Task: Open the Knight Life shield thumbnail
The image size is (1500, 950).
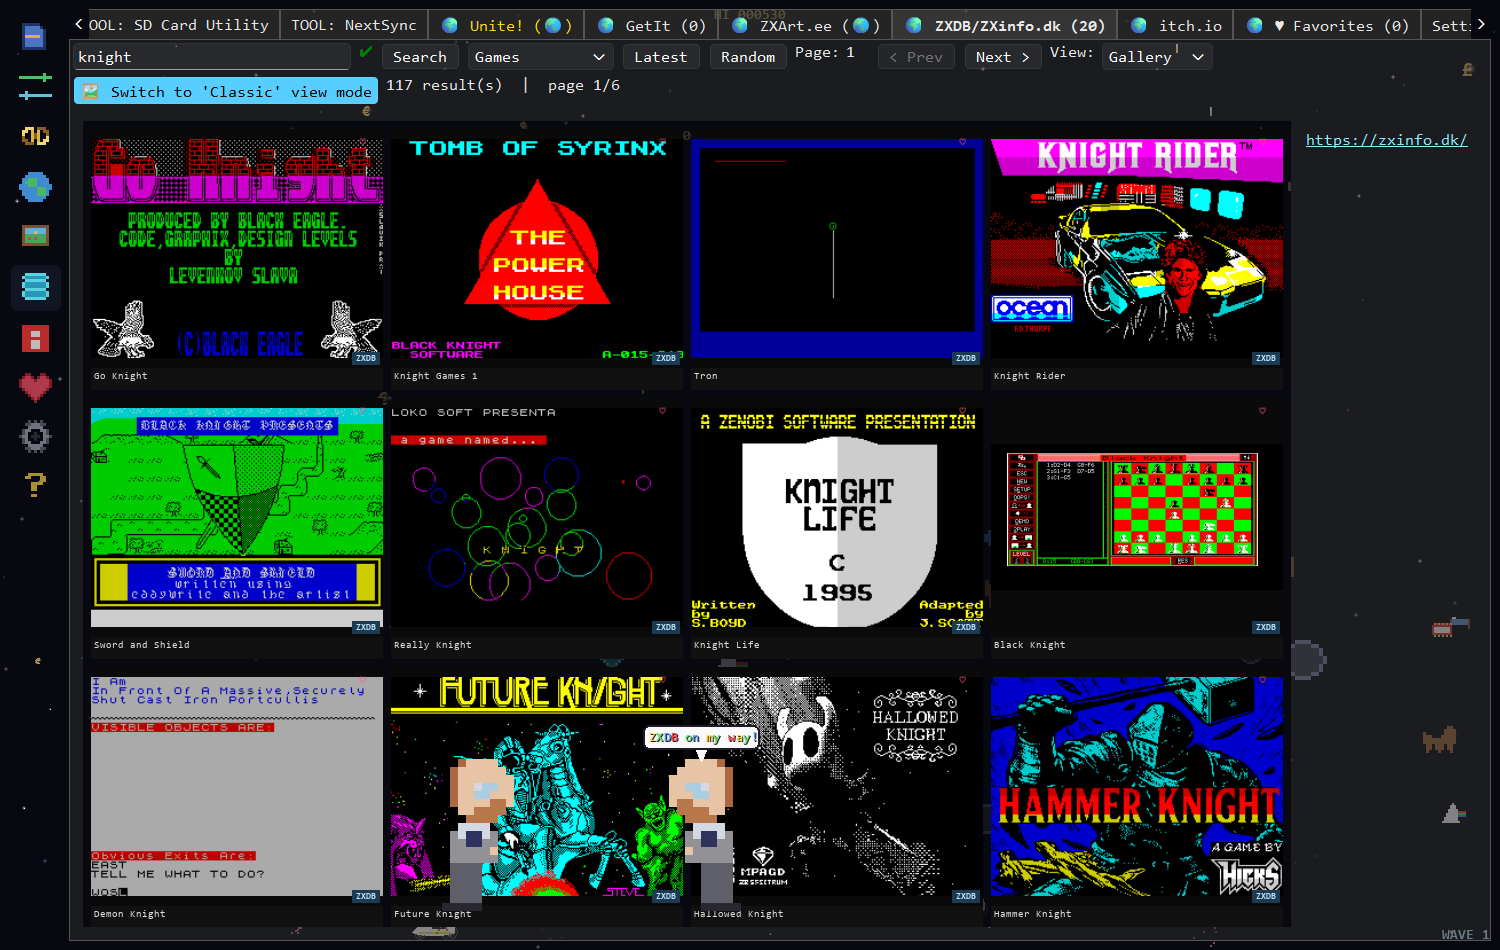Action: click(837, 518)
